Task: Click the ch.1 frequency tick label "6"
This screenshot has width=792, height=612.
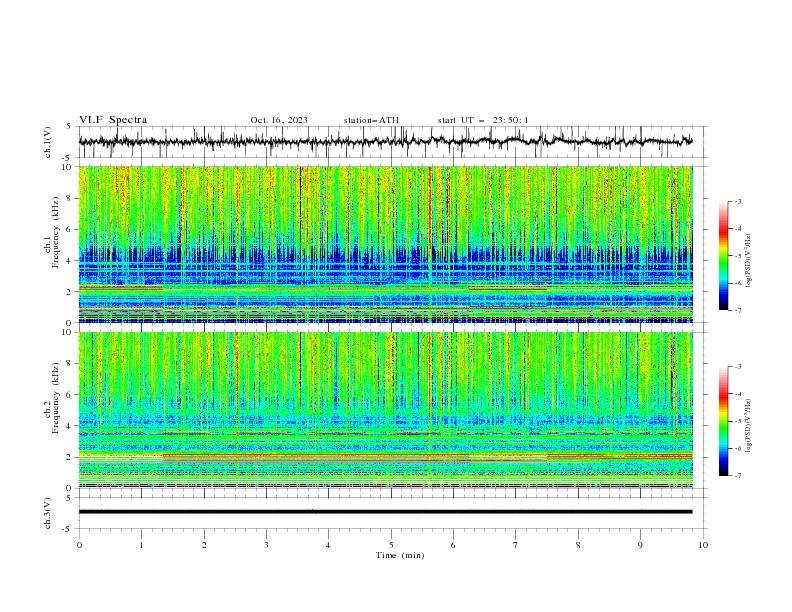Action: click(70, 230)
